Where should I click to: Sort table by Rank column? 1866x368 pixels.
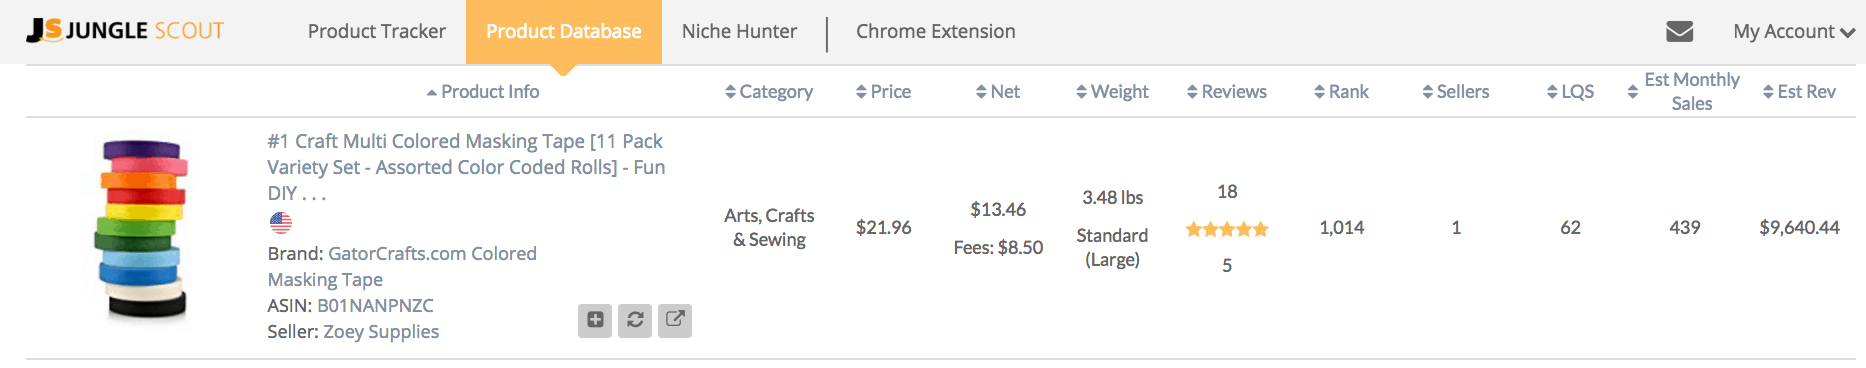[x=1342, y=92]
